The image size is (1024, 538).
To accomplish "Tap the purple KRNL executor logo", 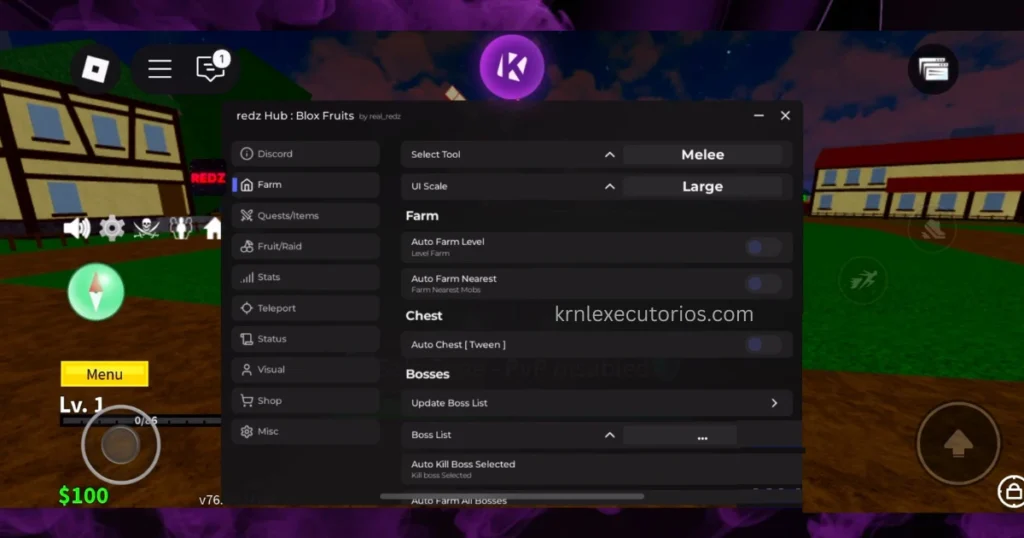I will click(x=512, y=67).
